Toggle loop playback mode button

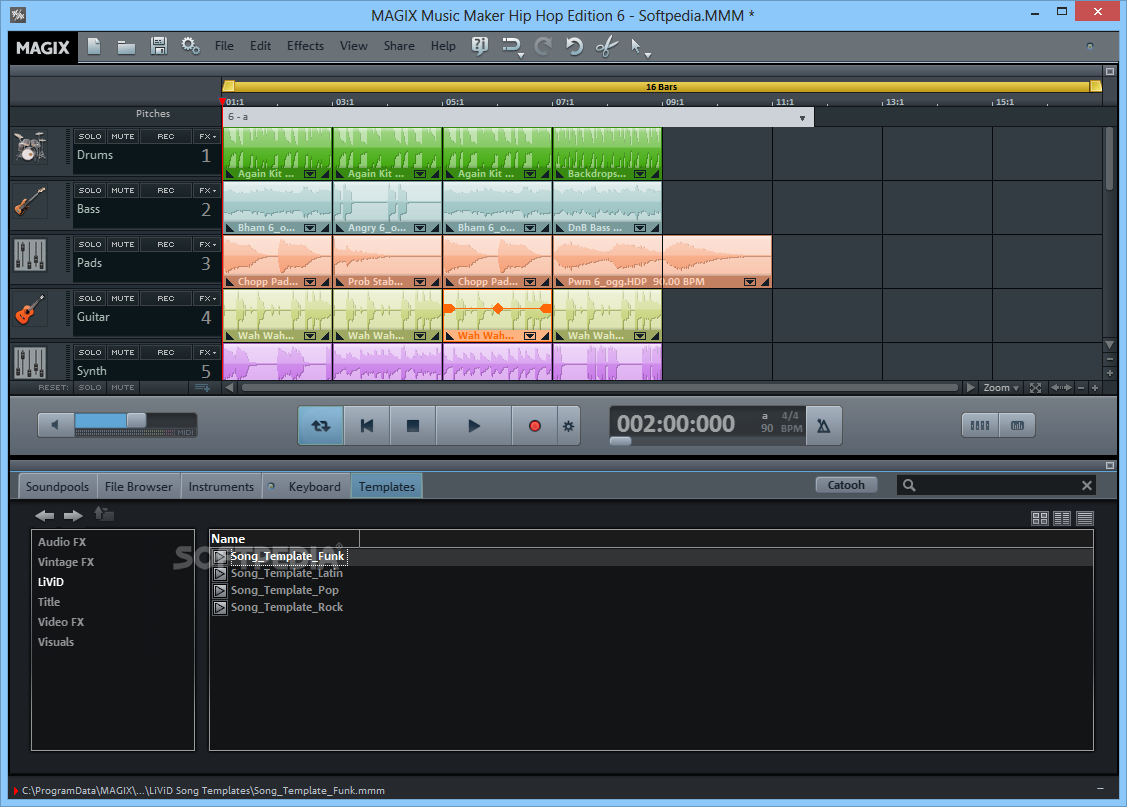321,426
